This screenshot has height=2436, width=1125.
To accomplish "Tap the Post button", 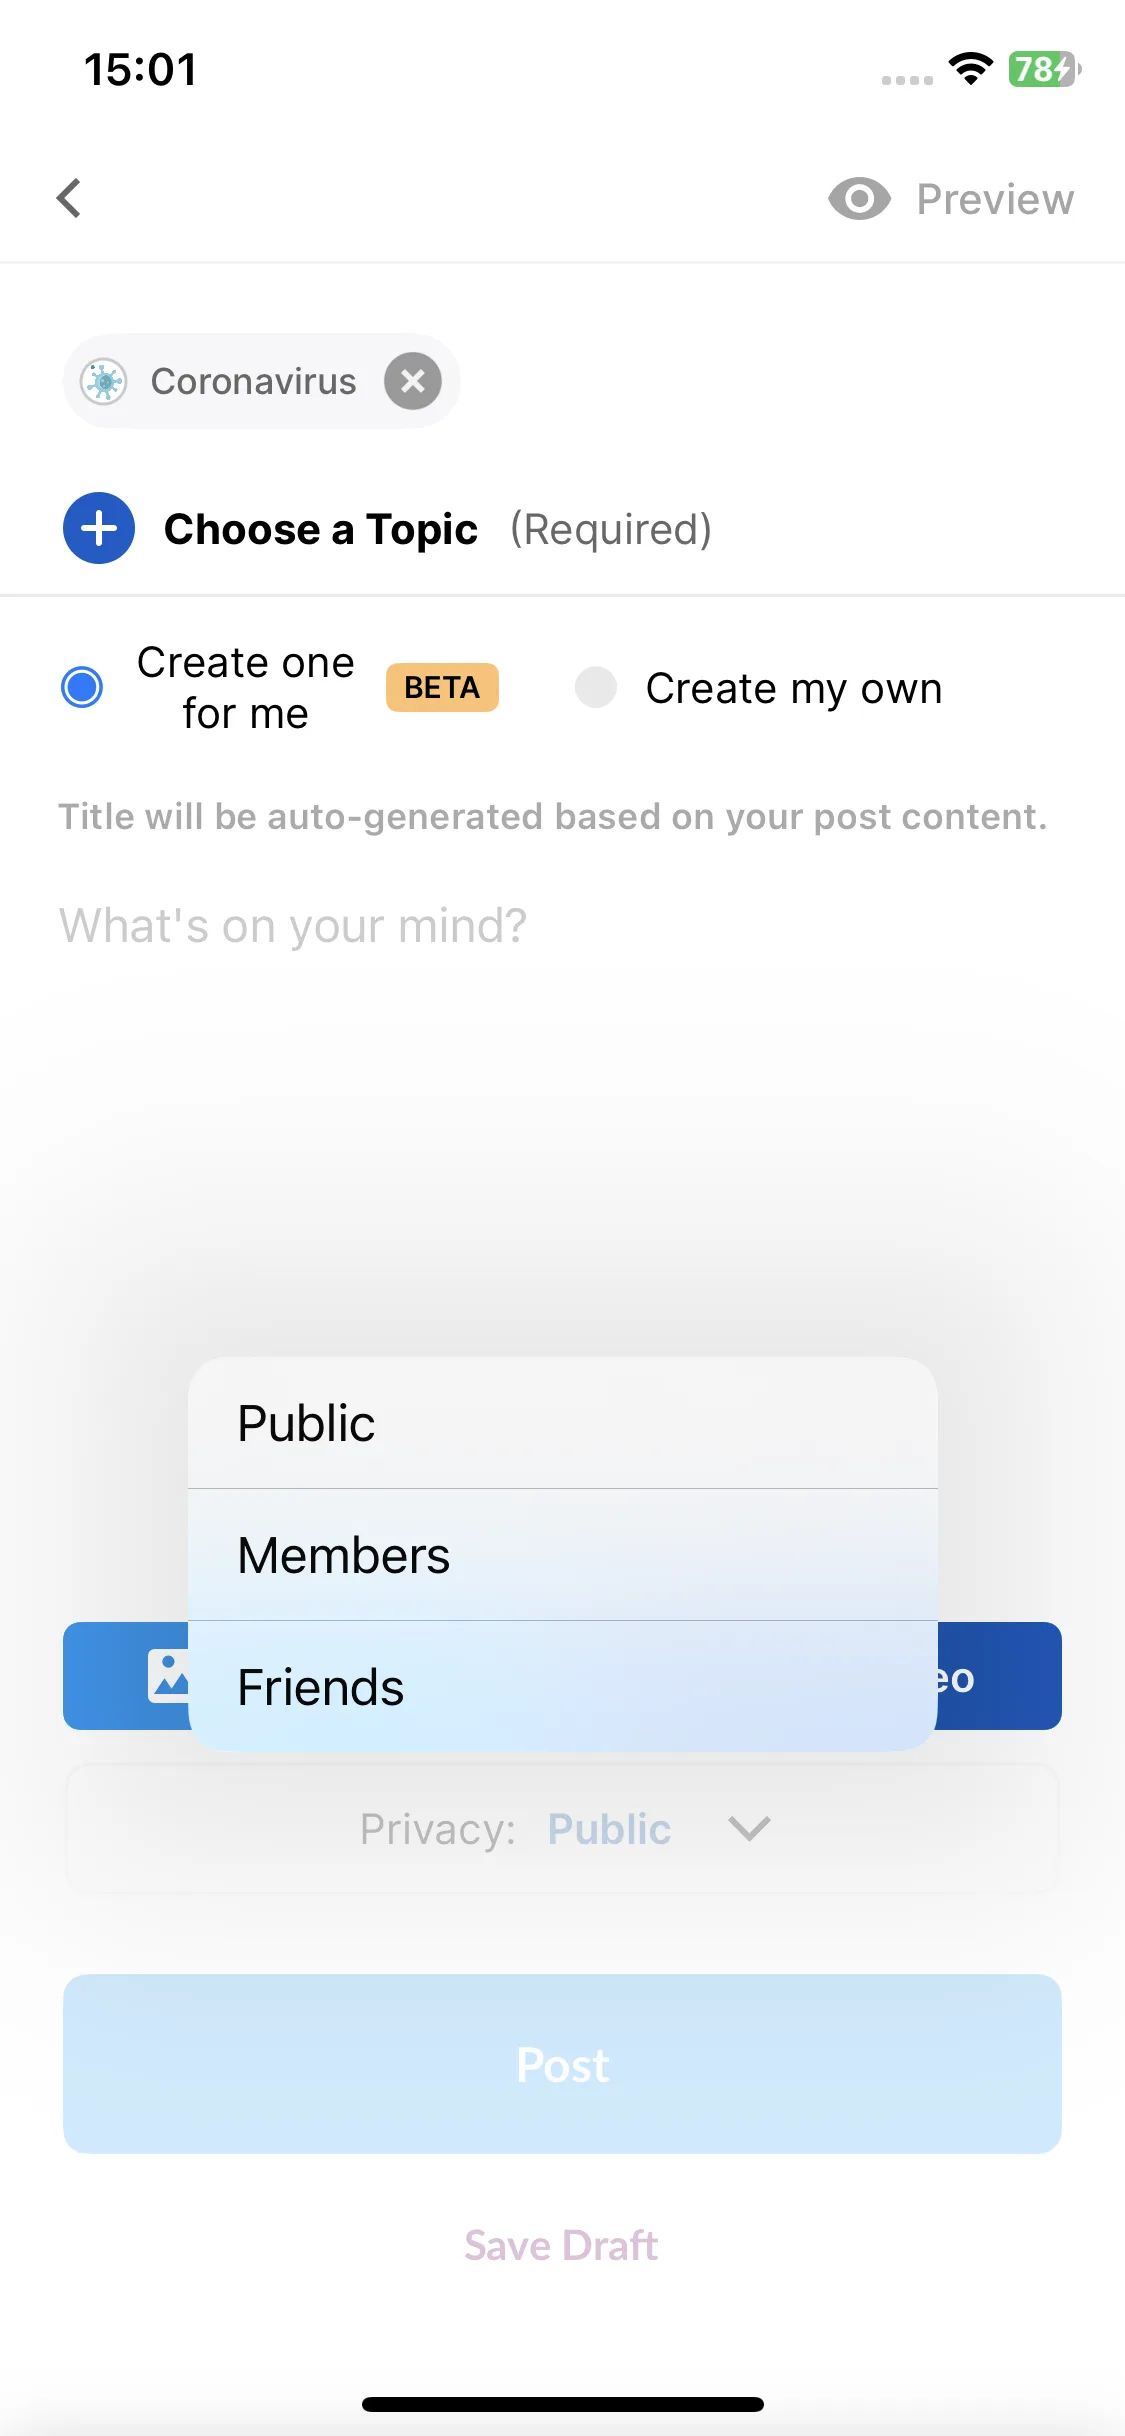I will [562, 2064].
